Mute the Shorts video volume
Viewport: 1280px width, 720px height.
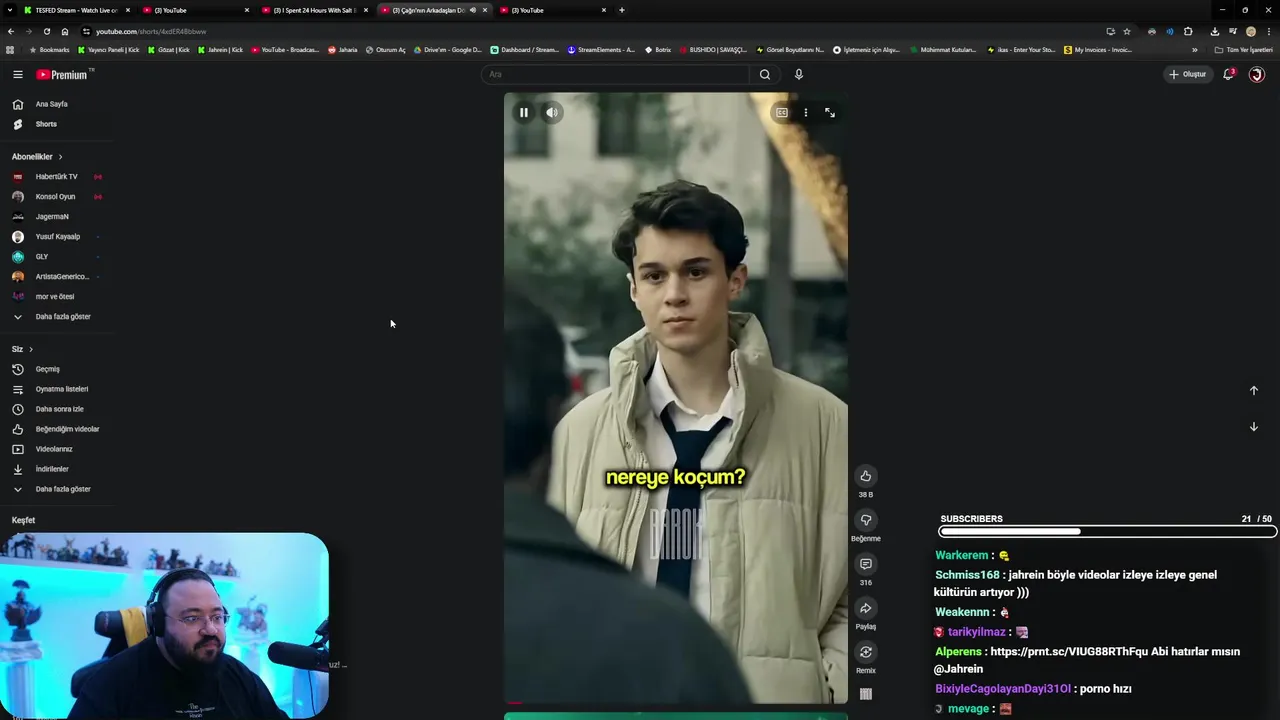coord(551,112)
